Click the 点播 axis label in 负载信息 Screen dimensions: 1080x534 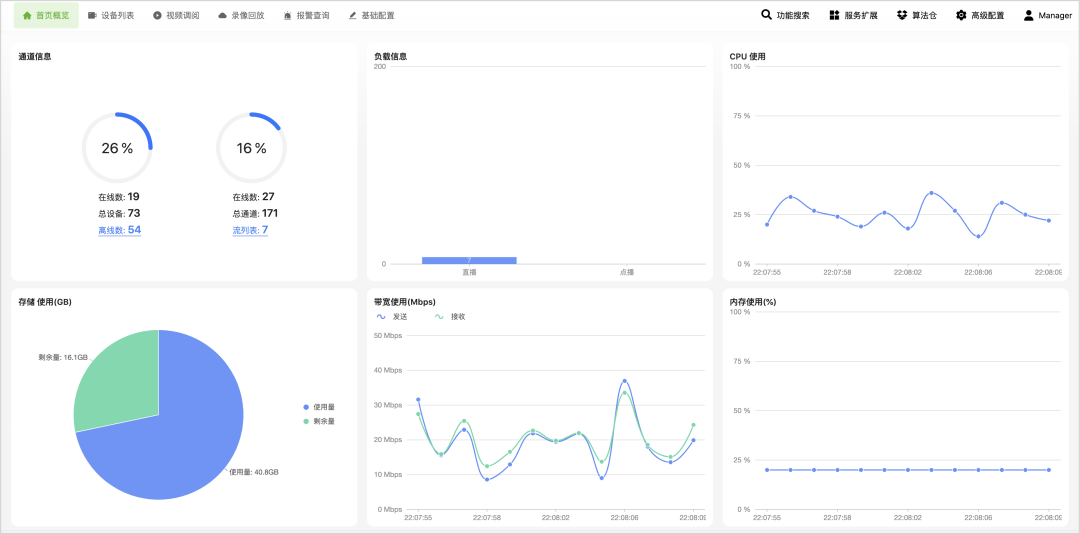[626, 272]
